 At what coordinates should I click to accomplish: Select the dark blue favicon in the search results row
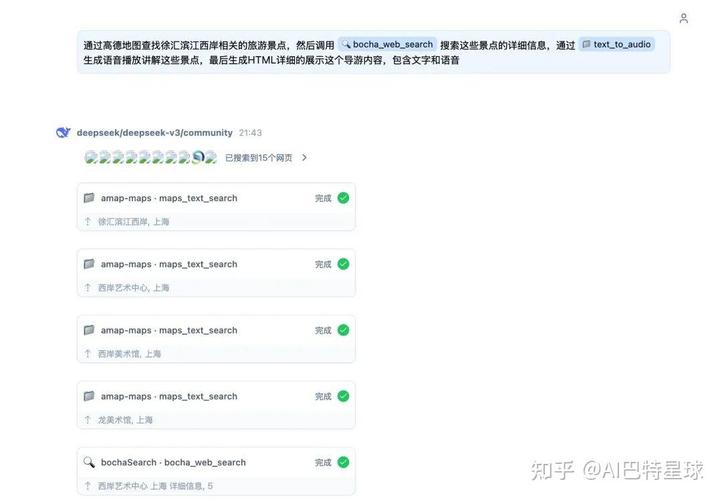pyautogui.click(x=198, y=157)
